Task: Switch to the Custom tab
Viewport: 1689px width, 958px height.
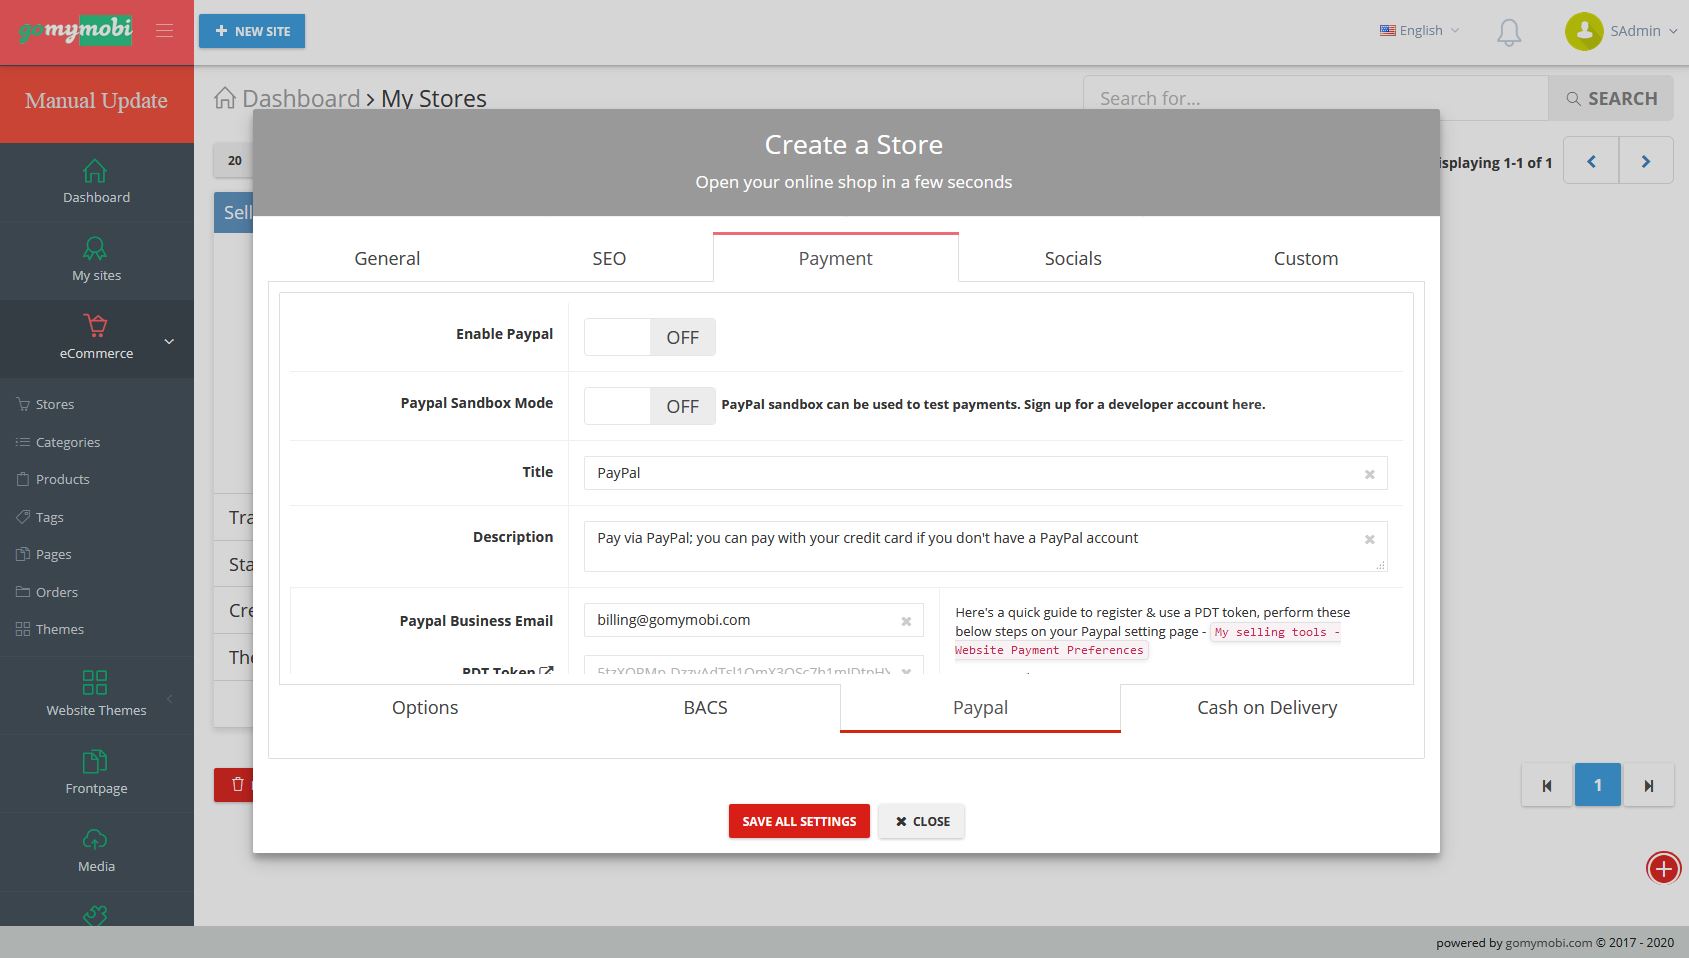Action: click(1306, 258)
